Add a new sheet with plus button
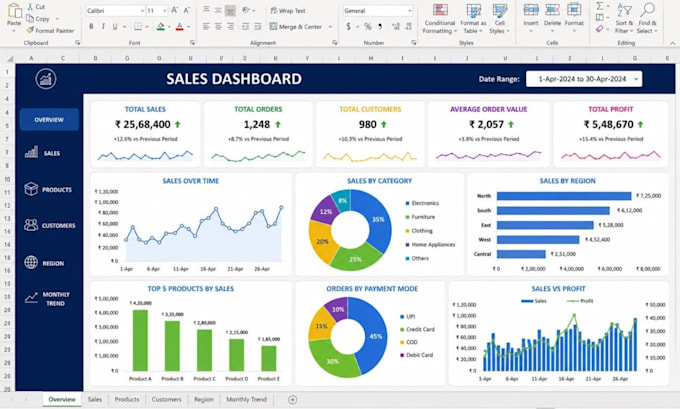 coord(293,399)
